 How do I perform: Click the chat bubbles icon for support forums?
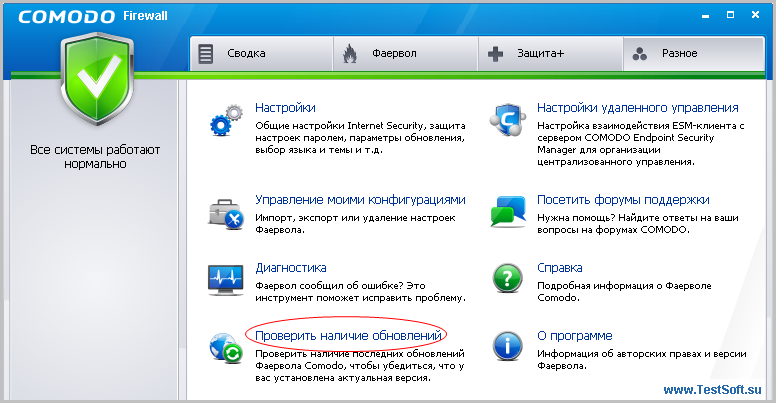pos(508,212)
